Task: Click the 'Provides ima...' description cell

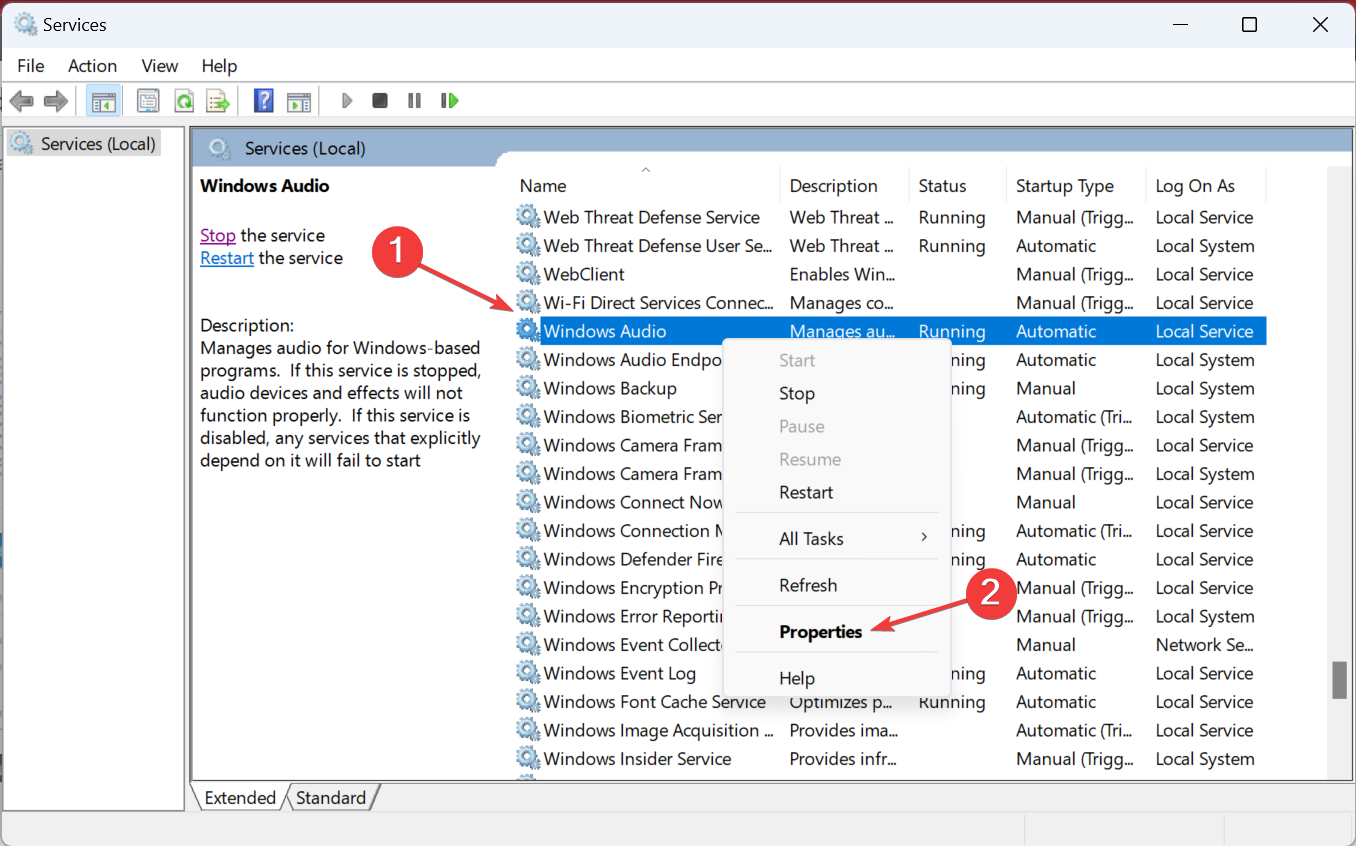Action: [845, 730]
